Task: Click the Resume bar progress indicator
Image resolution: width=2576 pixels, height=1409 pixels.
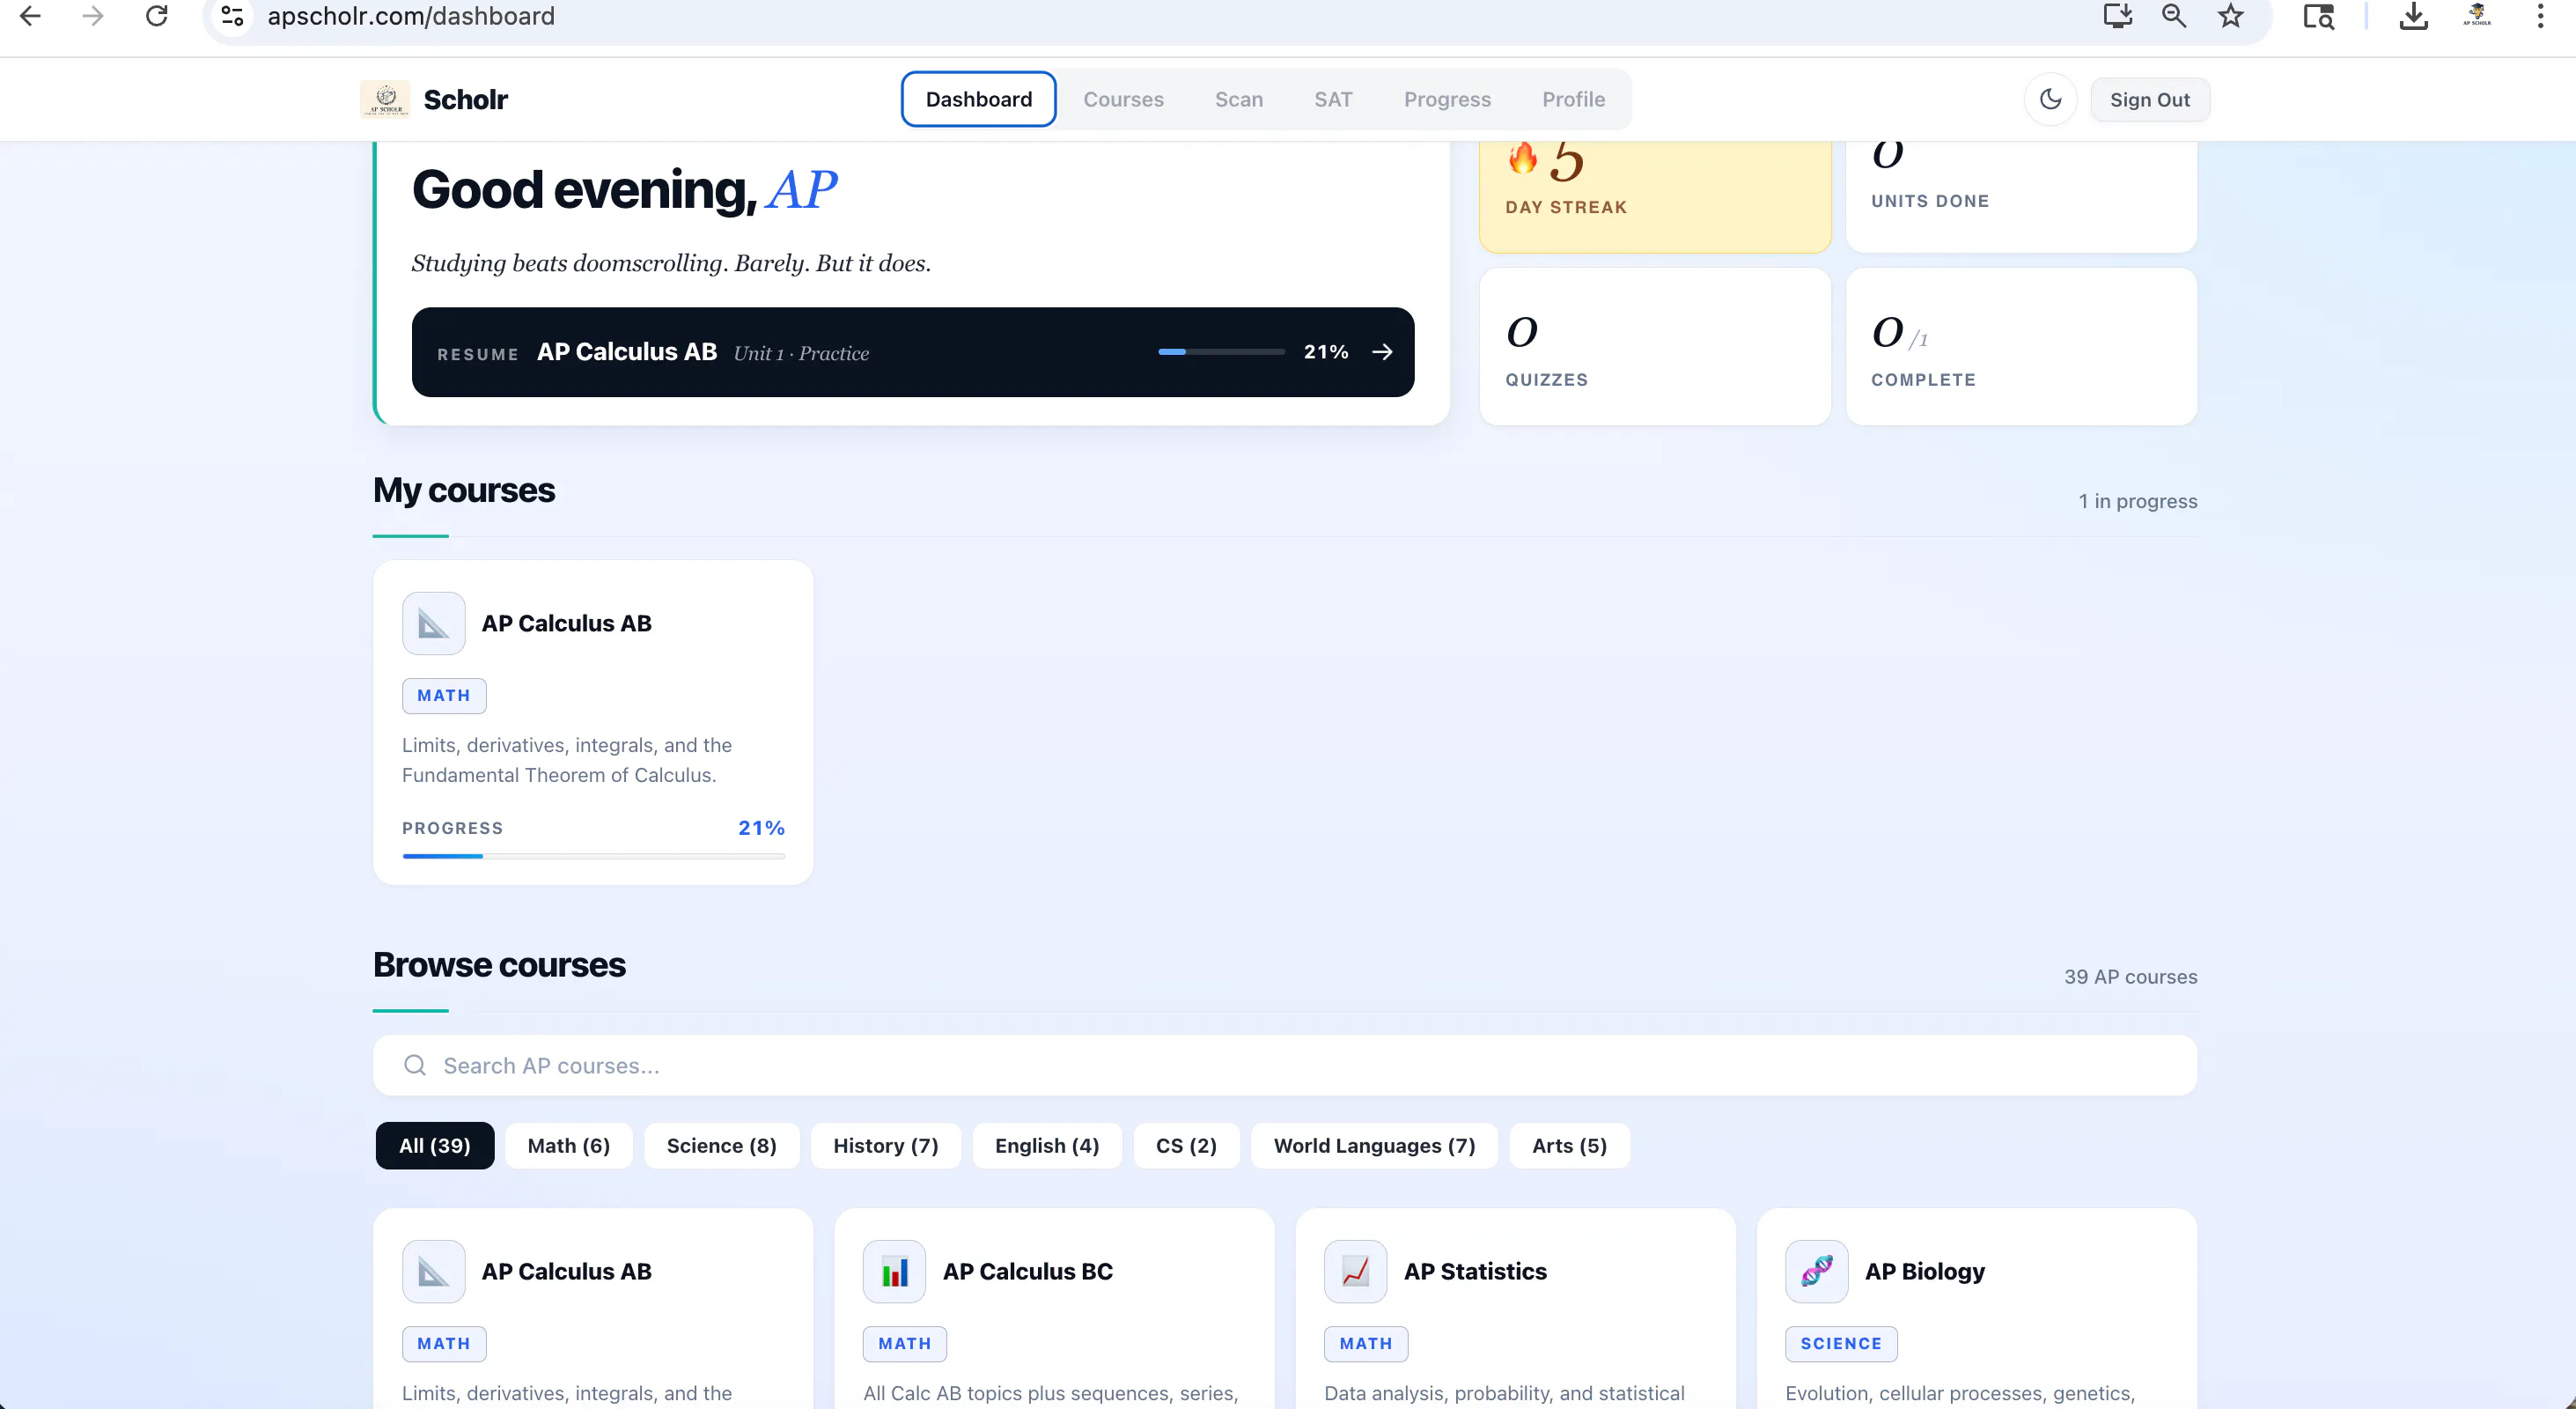Action: (x=1221, y=352)
